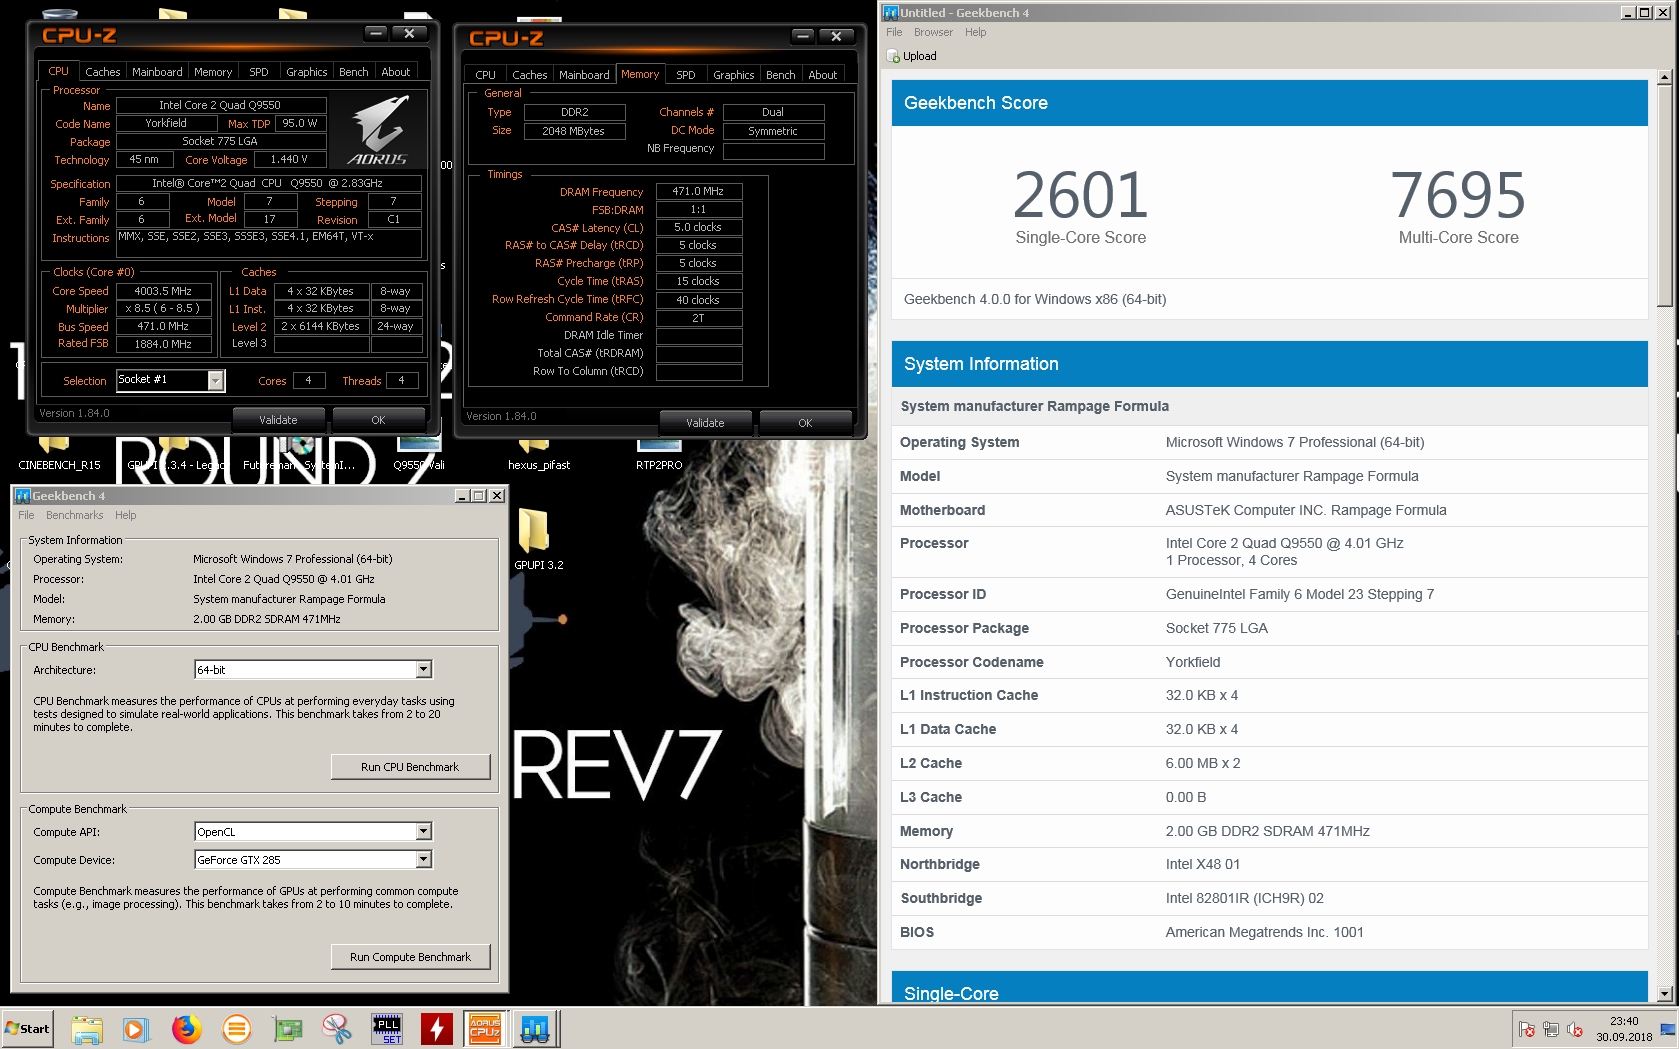This screenshot has height=1049, width=1679.
Task: Click the Specification Q9550 @ 2.83GHz field
Action: click(268, 183)
